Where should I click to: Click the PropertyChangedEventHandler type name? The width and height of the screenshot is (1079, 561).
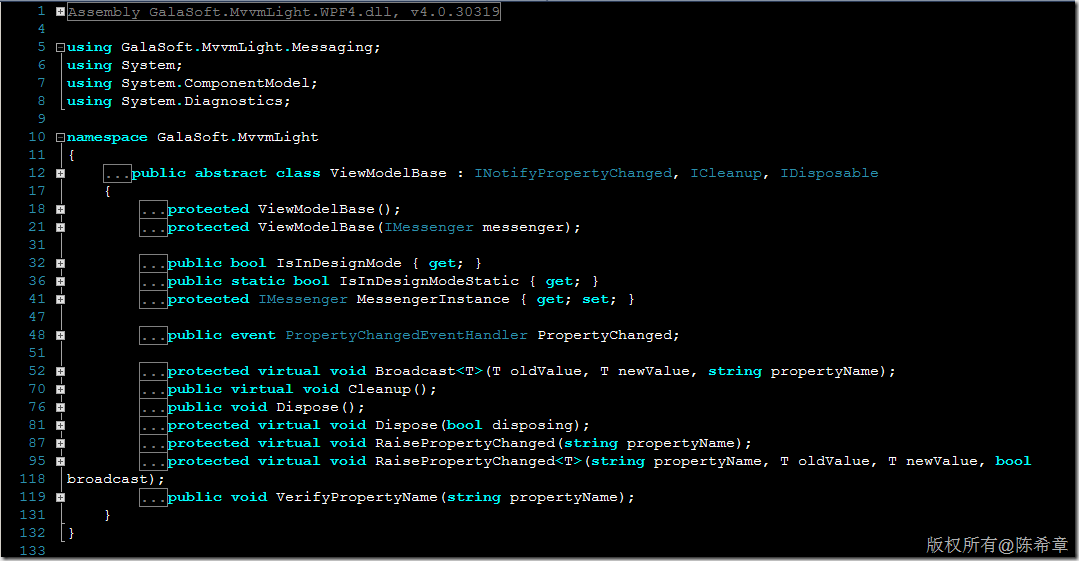click(407, 335)
